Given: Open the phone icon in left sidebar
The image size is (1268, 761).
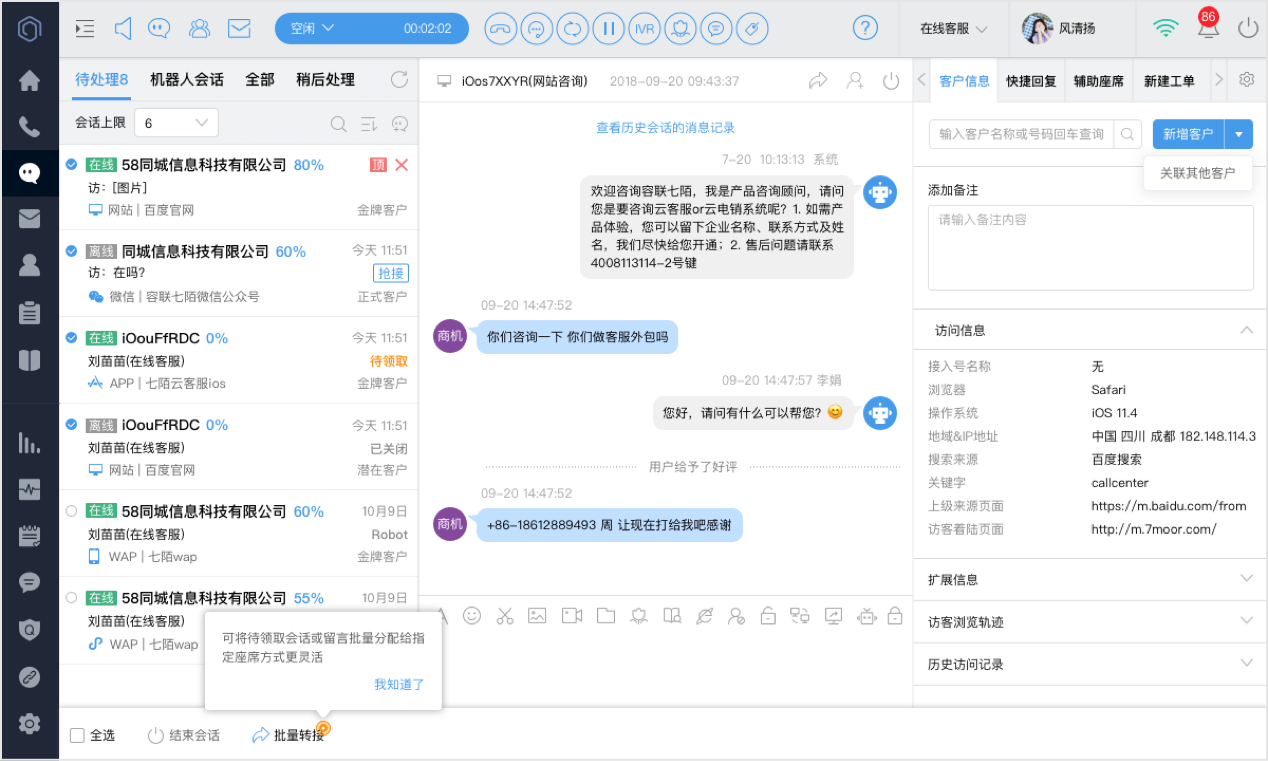Looking at the screenshot, I should pyautogui.click(x=29, y=126).
